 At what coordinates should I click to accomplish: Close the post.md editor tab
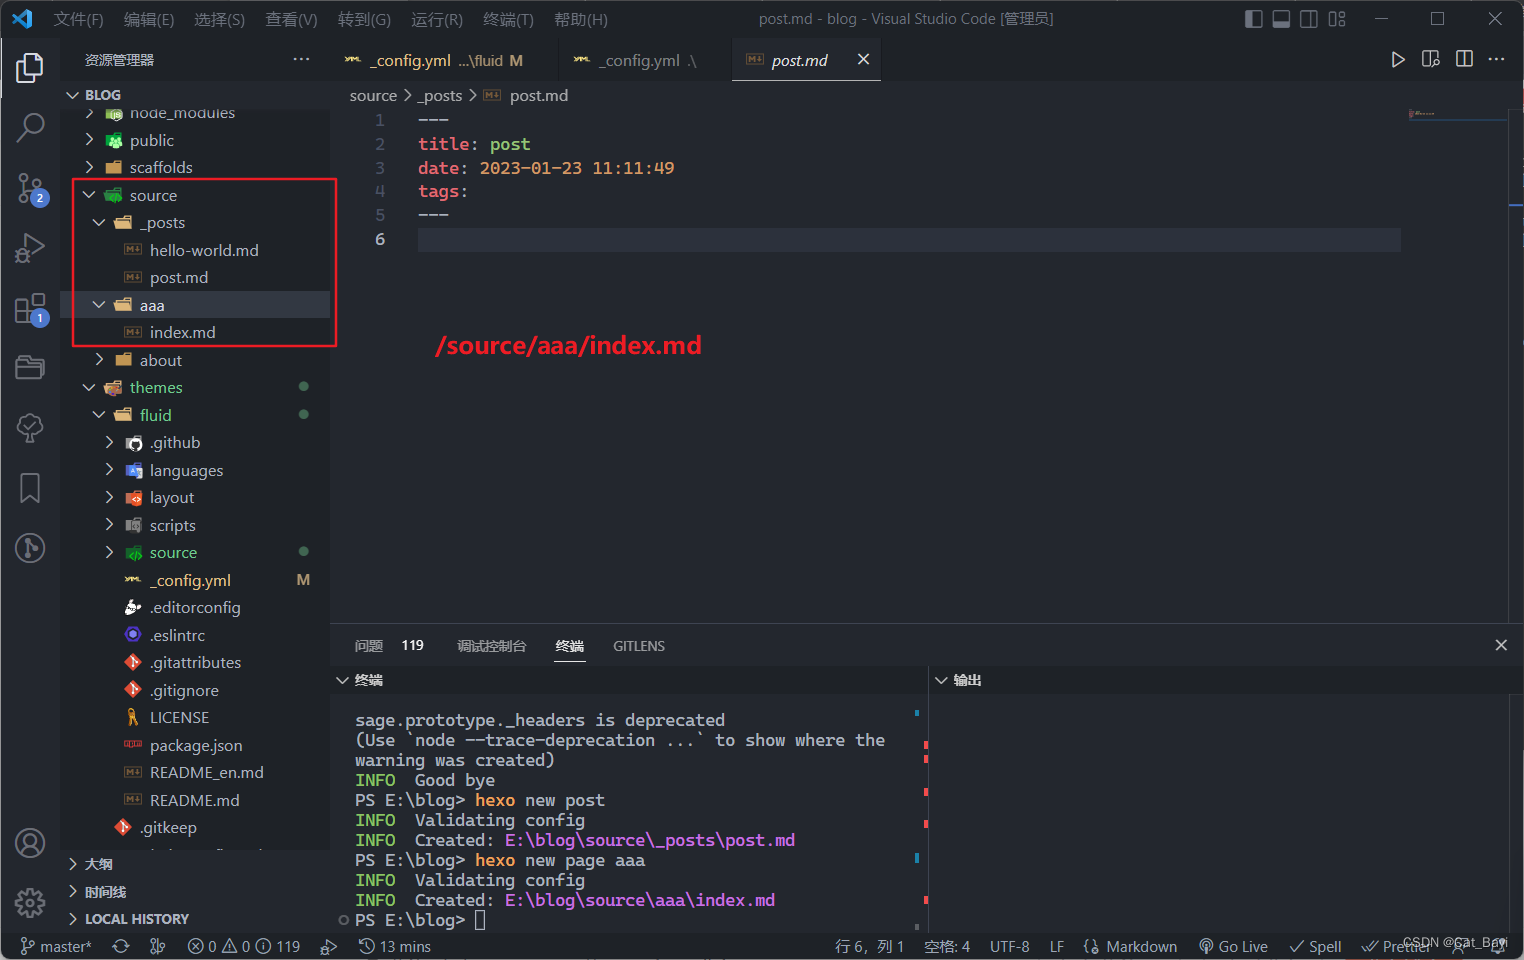(x=863, y=60)
